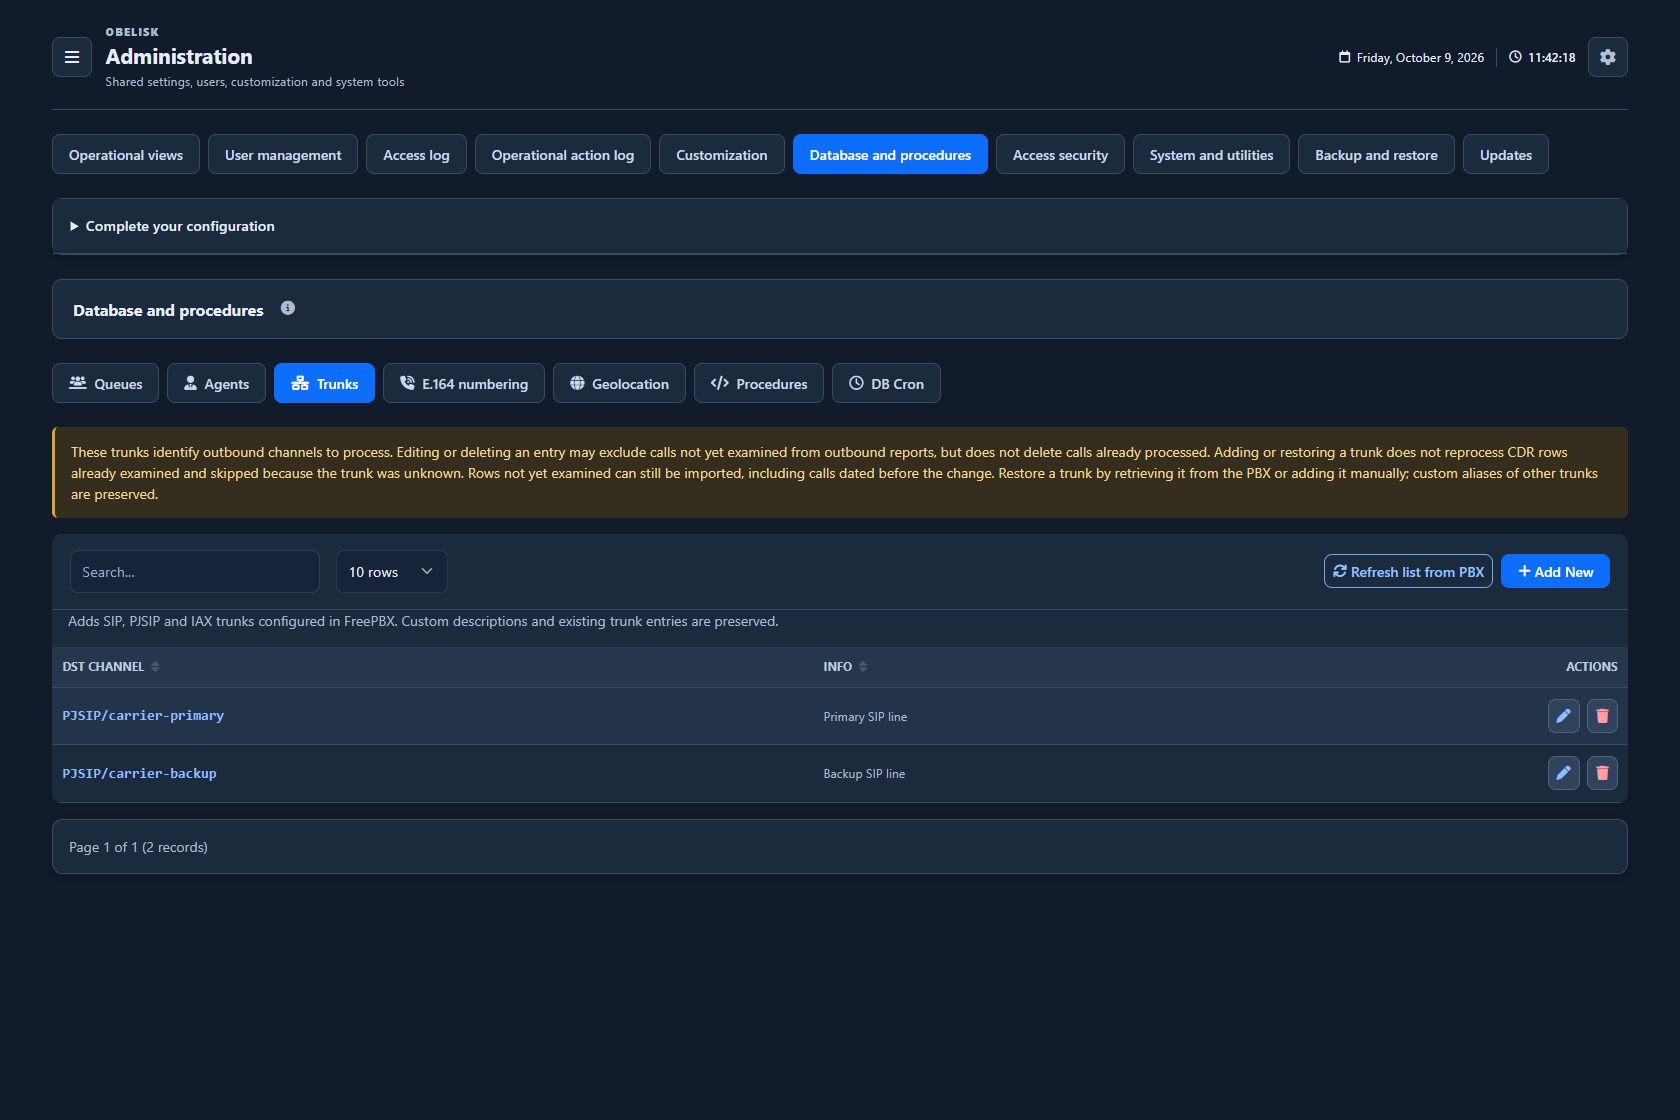This screenshot has width=1680, height=1120.
Task: Click PJSIP/carrier-primary channel text
Action: pos(143,716)
